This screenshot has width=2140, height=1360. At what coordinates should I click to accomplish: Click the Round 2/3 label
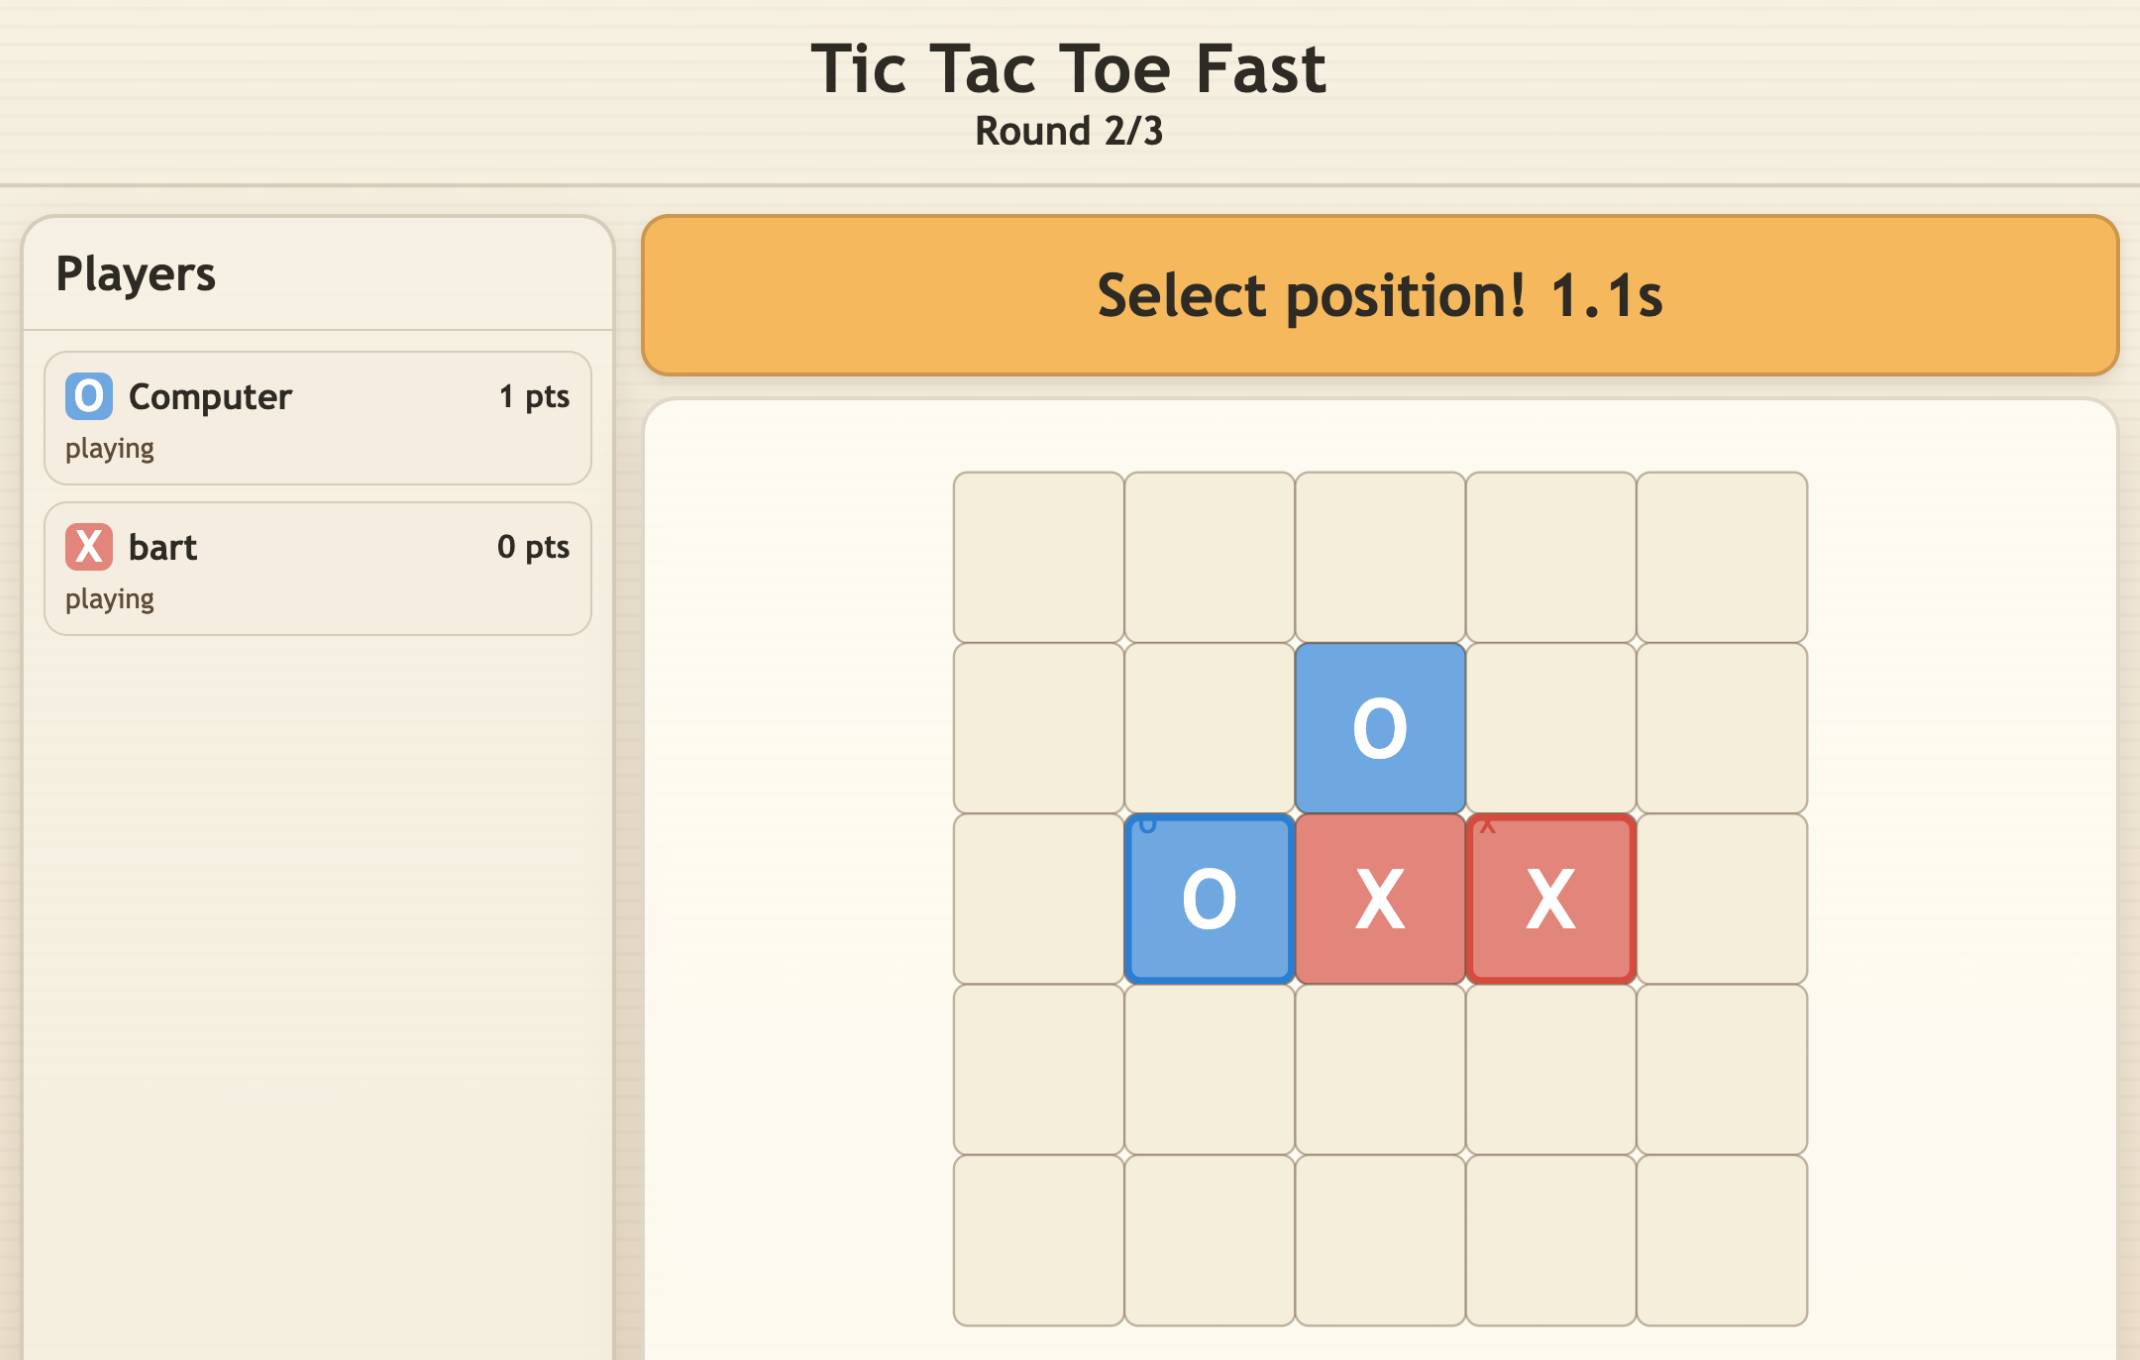1069,130
